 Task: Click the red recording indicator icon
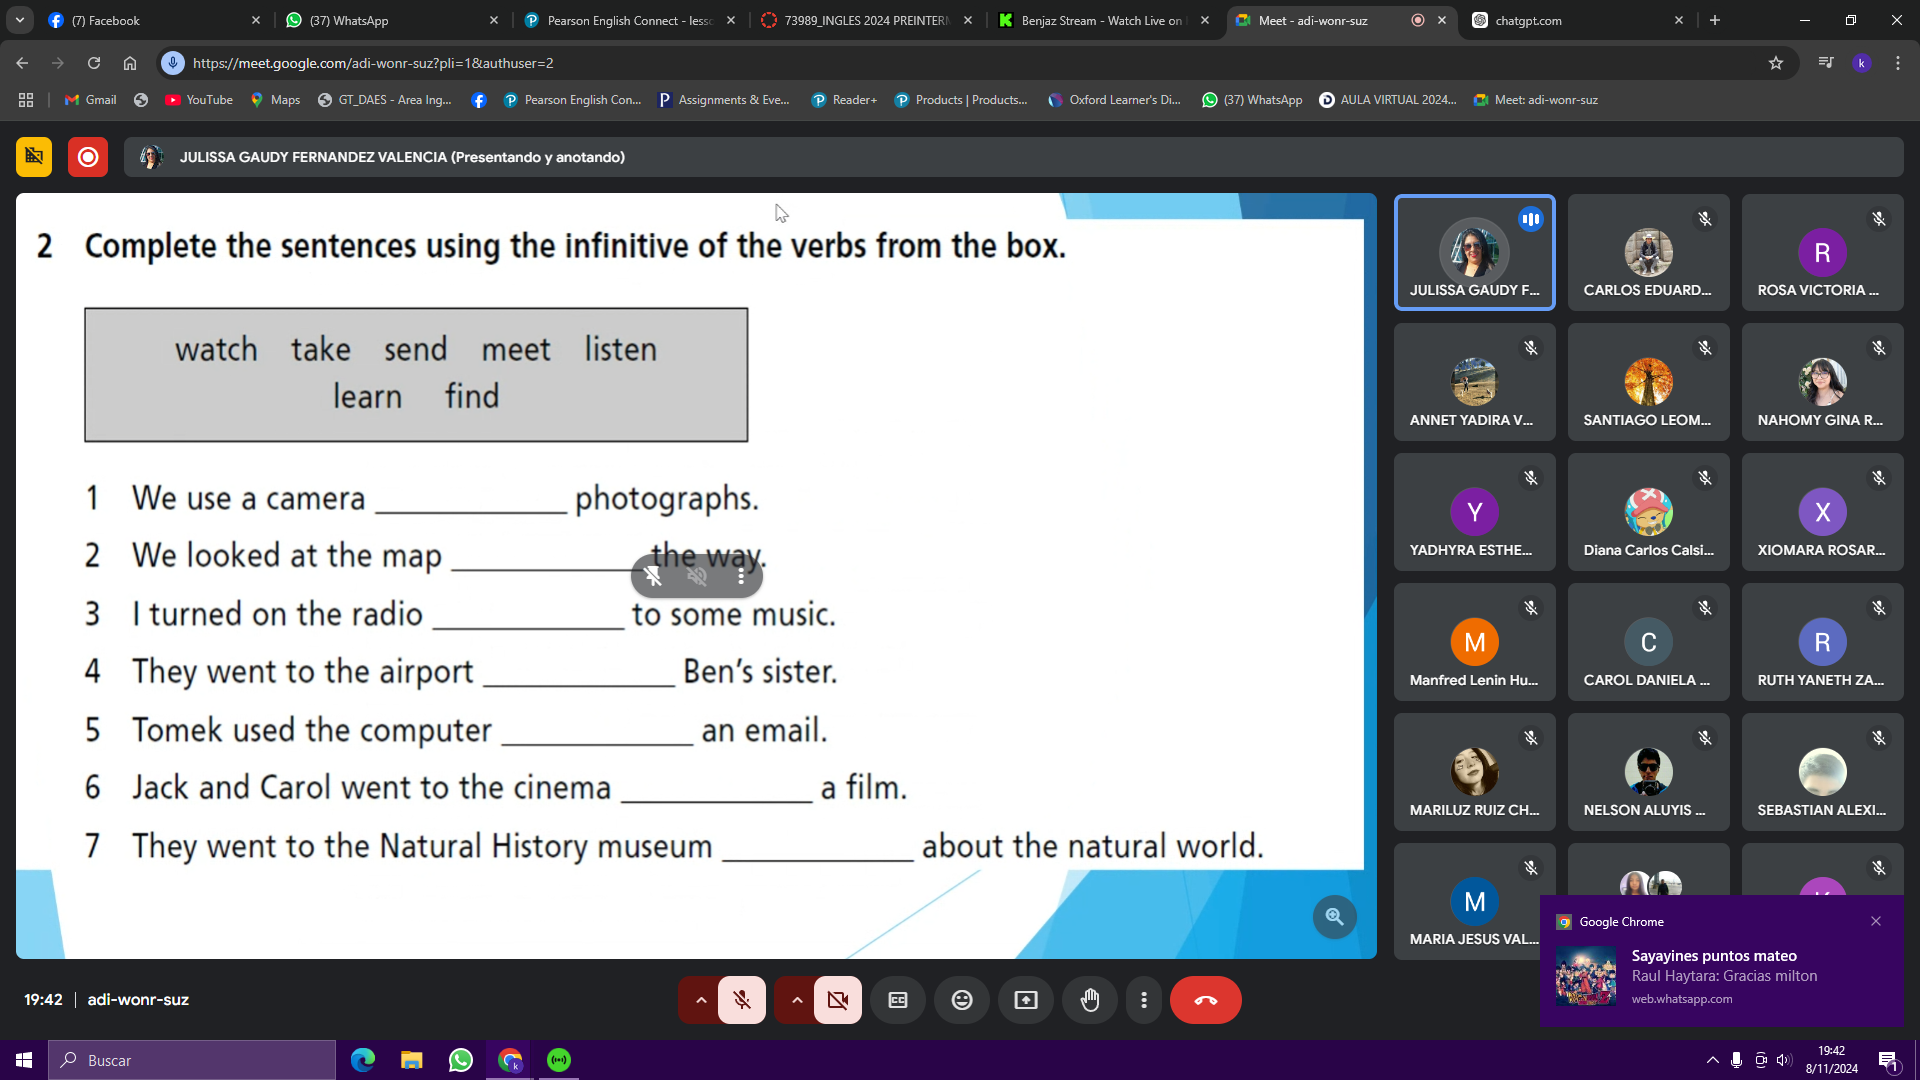tap(88, 157)
